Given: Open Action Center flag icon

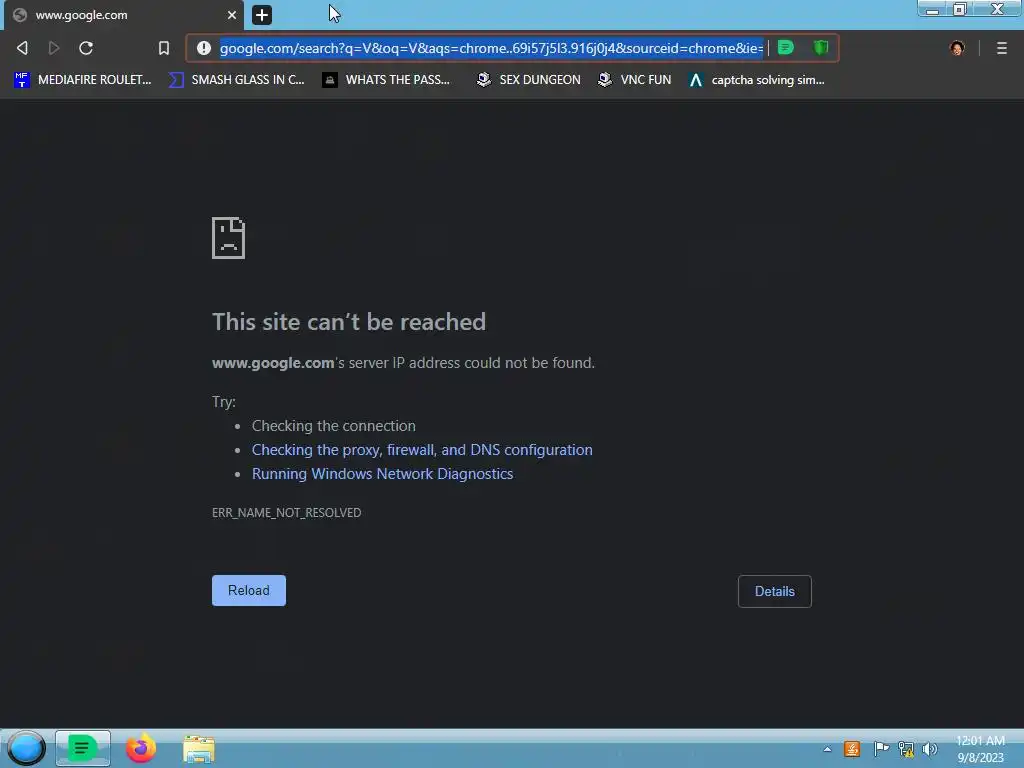Looking at the screenshot, I should 881,748.
